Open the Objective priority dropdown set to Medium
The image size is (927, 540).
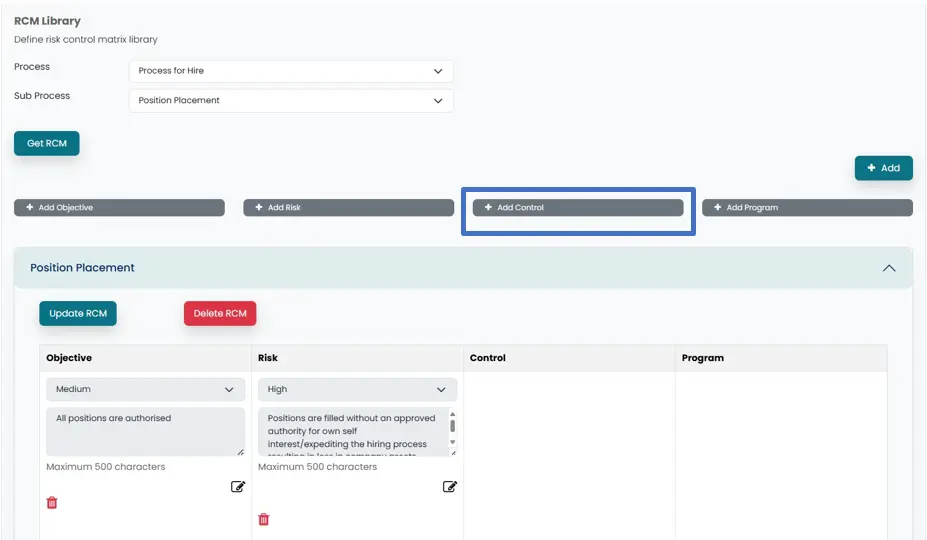click(x=145, y=389)
